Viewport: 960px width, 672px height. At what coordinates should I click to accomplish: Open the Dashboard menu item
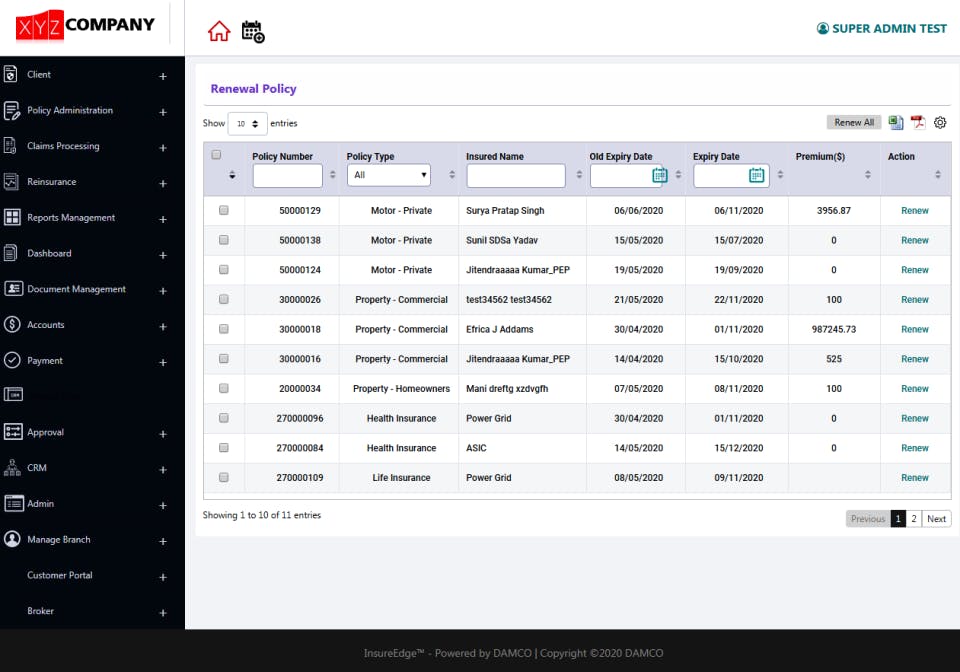click(x=49, y=253)
